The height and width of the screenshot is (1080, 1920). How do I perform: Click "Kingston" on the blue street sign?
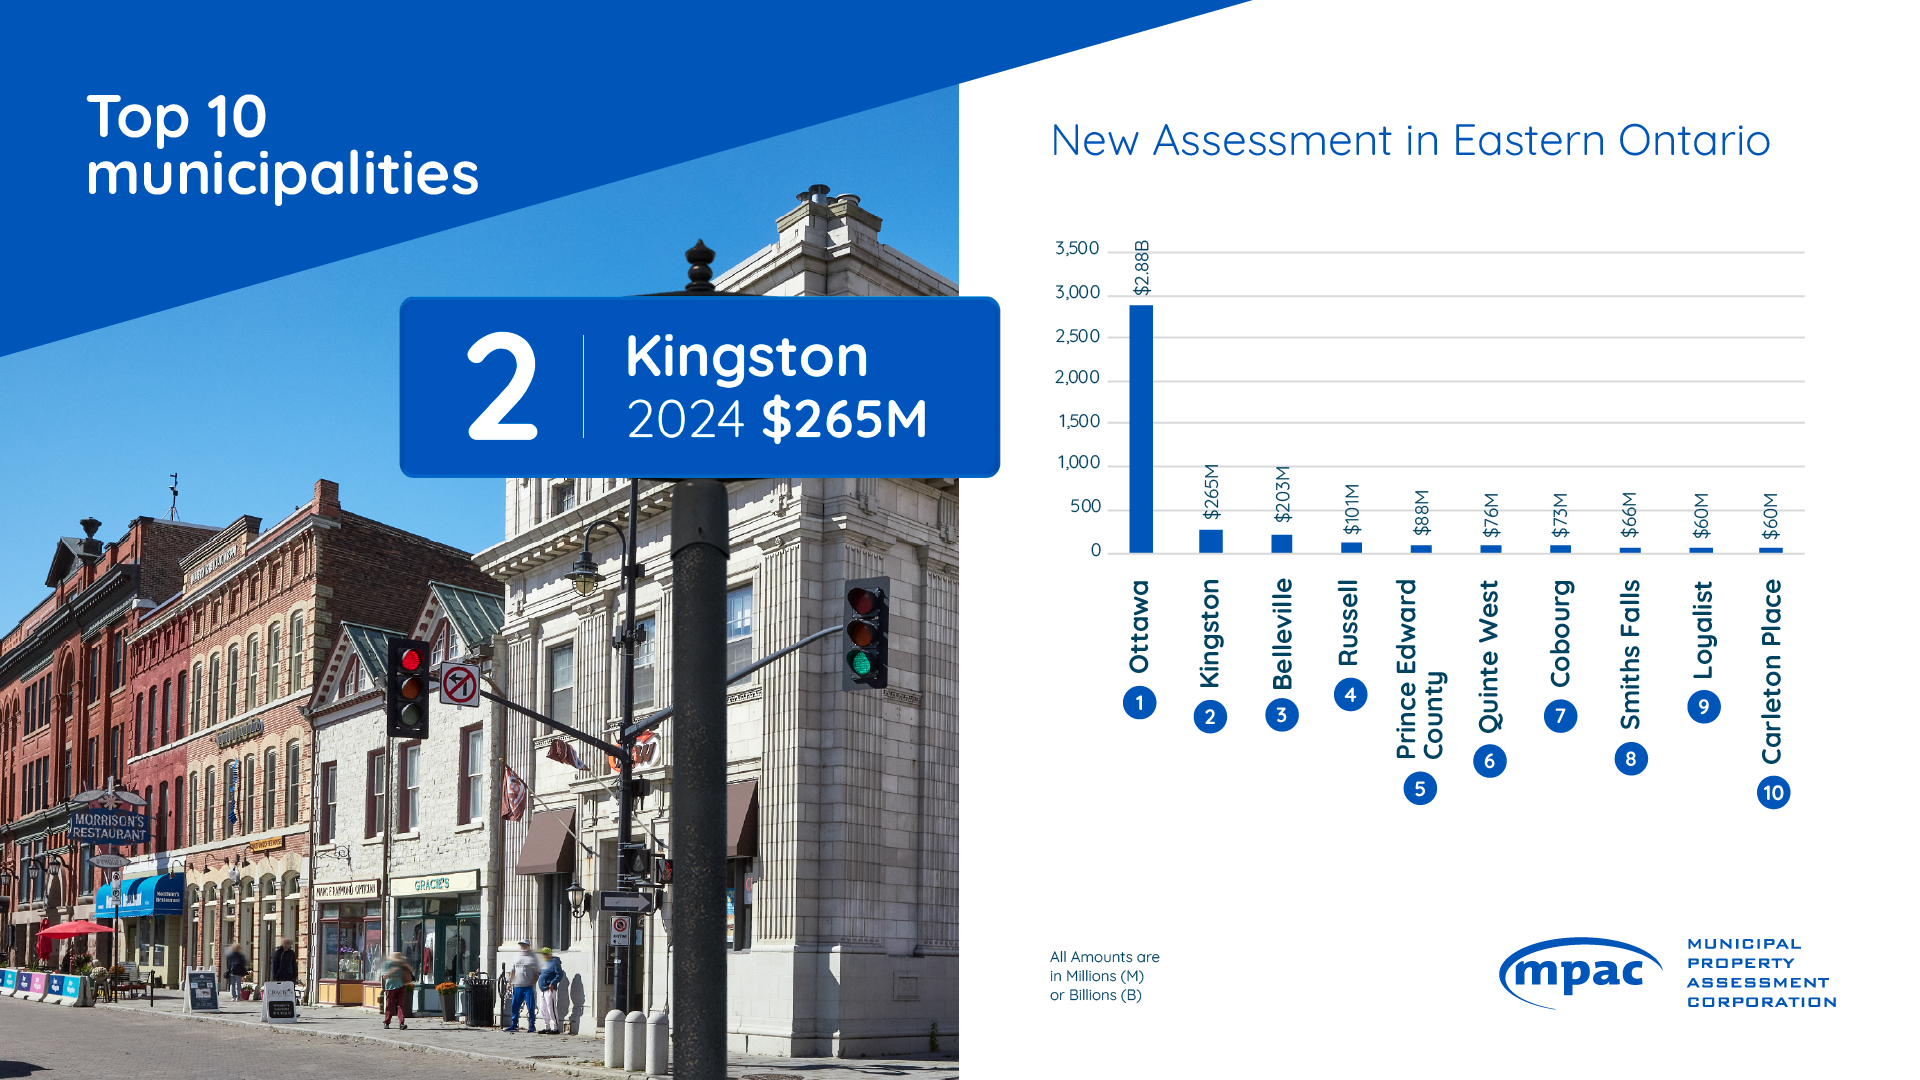pyautogui.click(x=747, y=356)
